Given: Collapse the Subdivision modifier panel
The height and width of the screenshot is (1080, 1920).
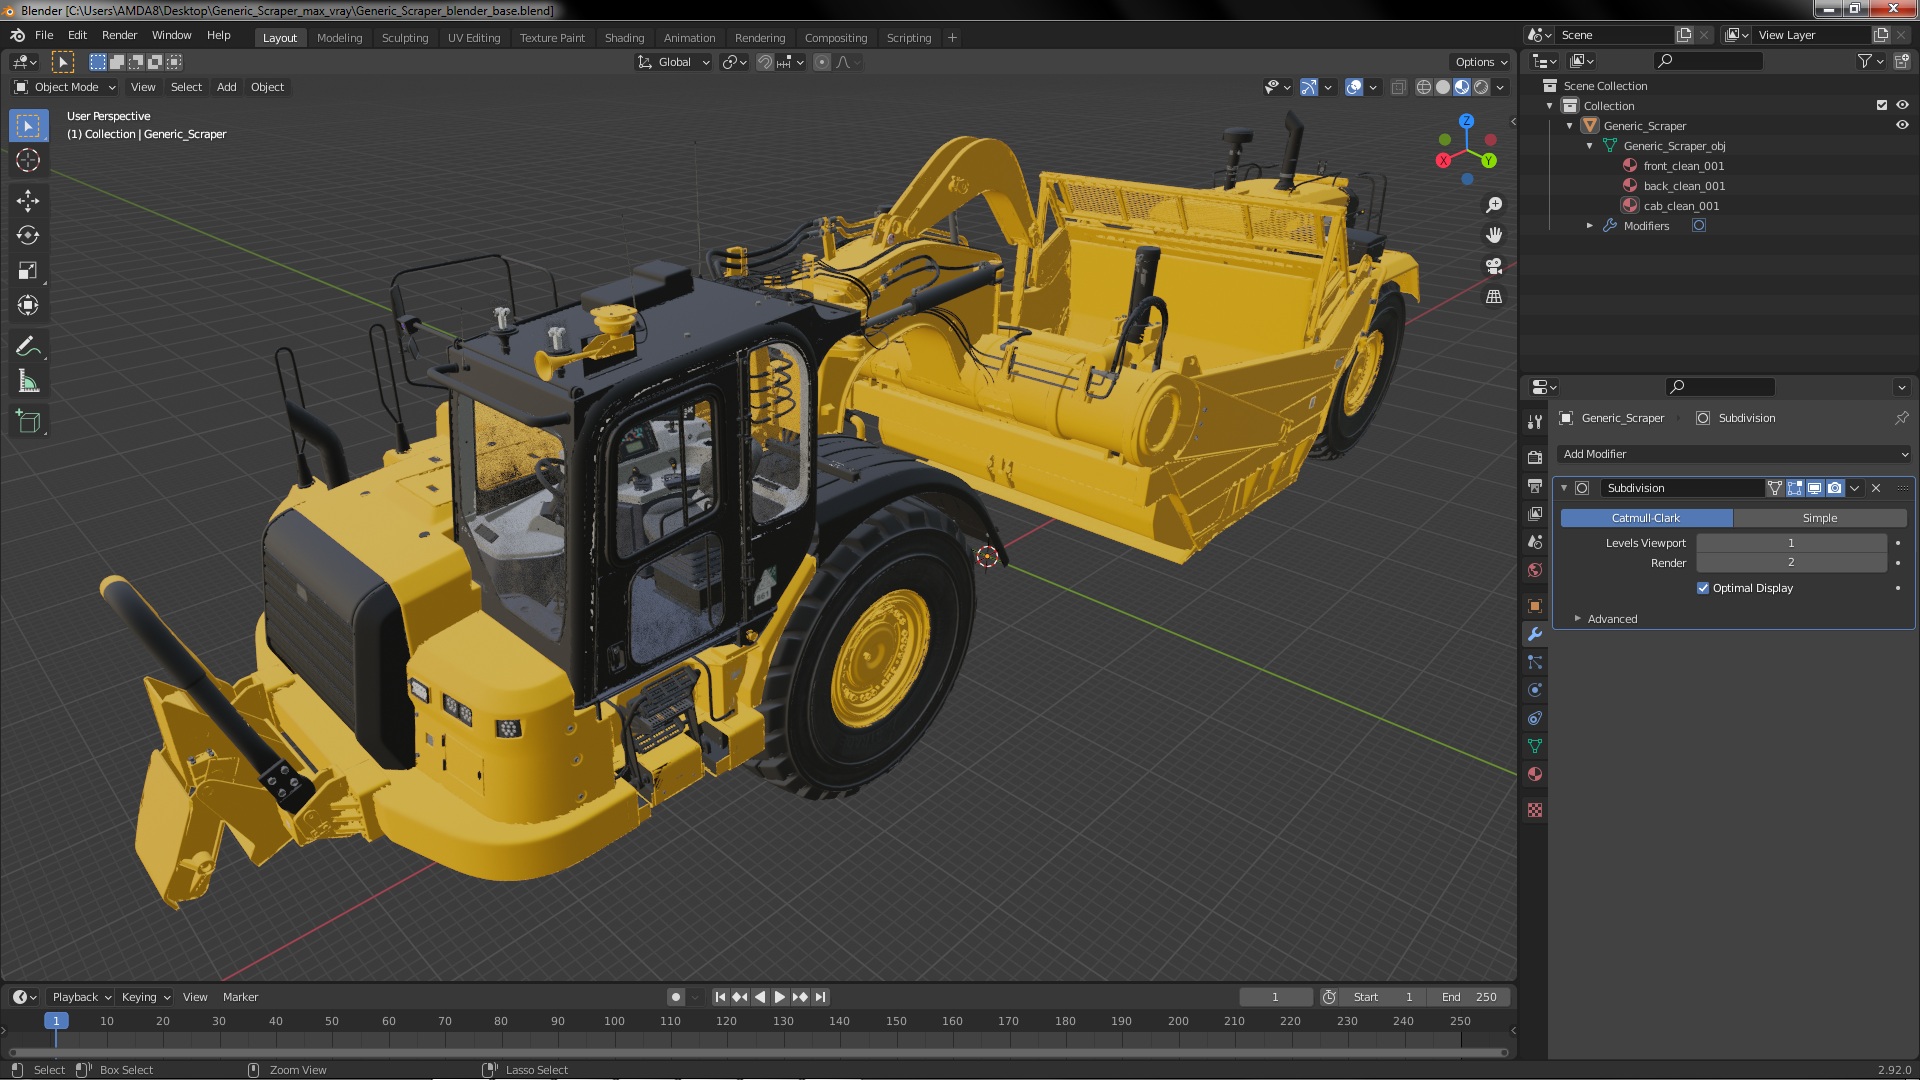Looking at the screenshot, I should tap(1564, 488).
